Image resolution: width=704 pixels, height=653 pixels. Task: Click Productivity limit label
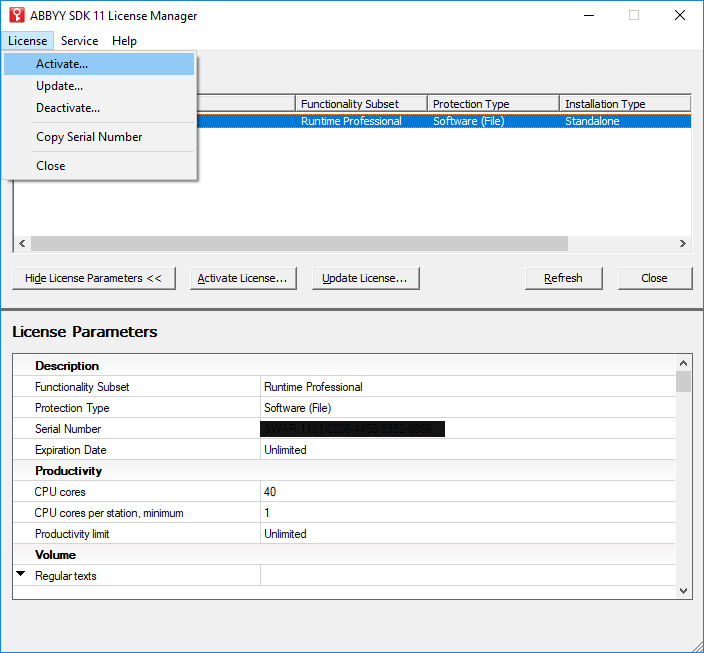pos(72,534)
